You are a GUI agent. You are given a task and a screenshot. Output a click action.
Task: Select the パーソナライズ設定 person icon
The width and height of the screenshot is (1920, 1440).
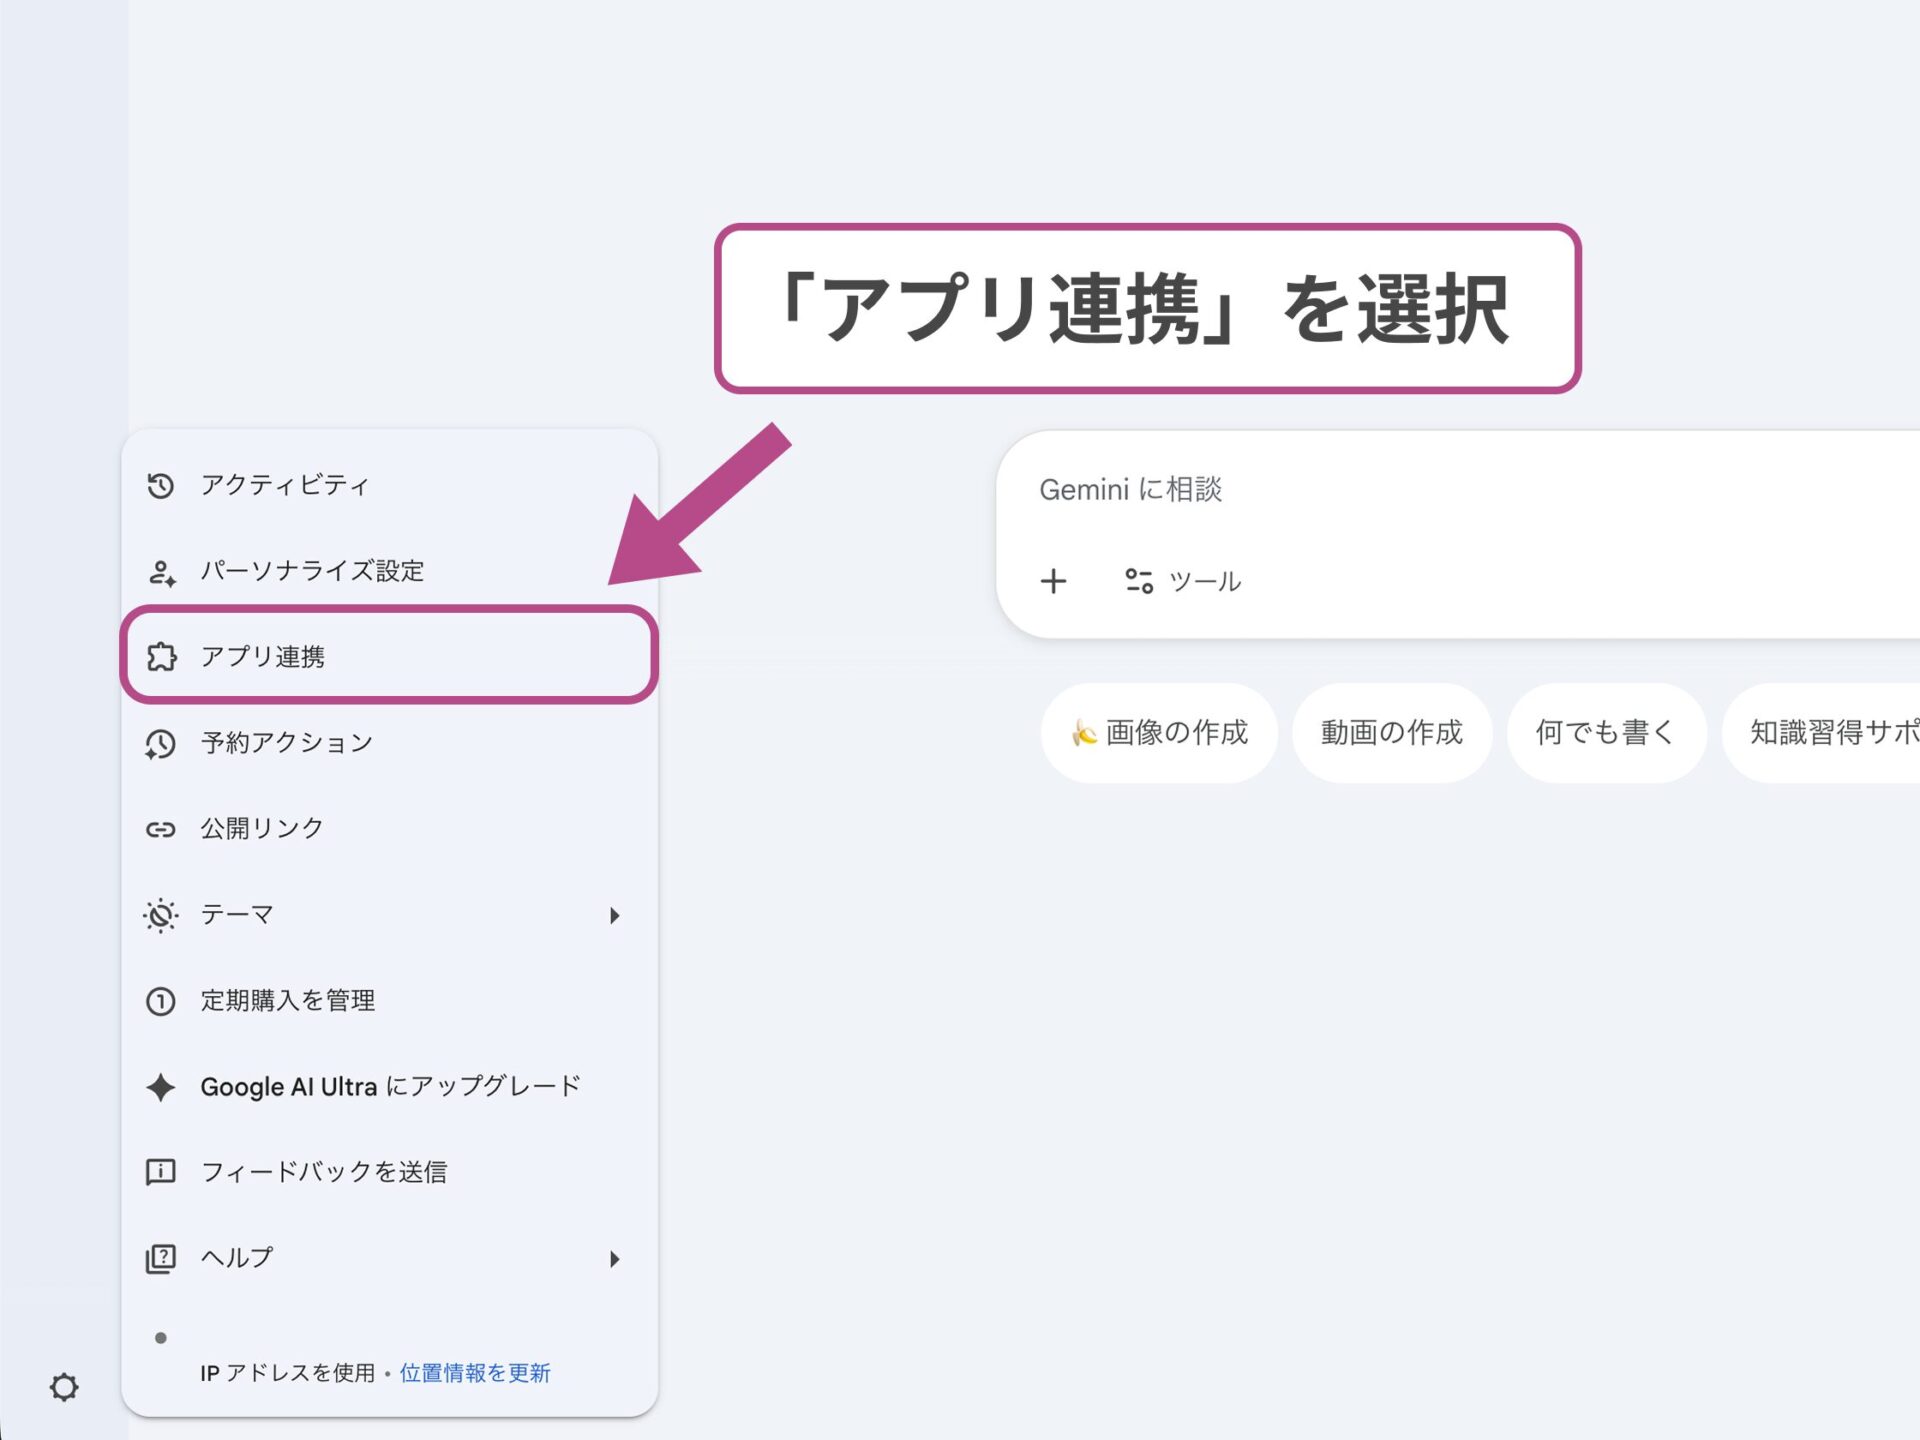[162, 572]
